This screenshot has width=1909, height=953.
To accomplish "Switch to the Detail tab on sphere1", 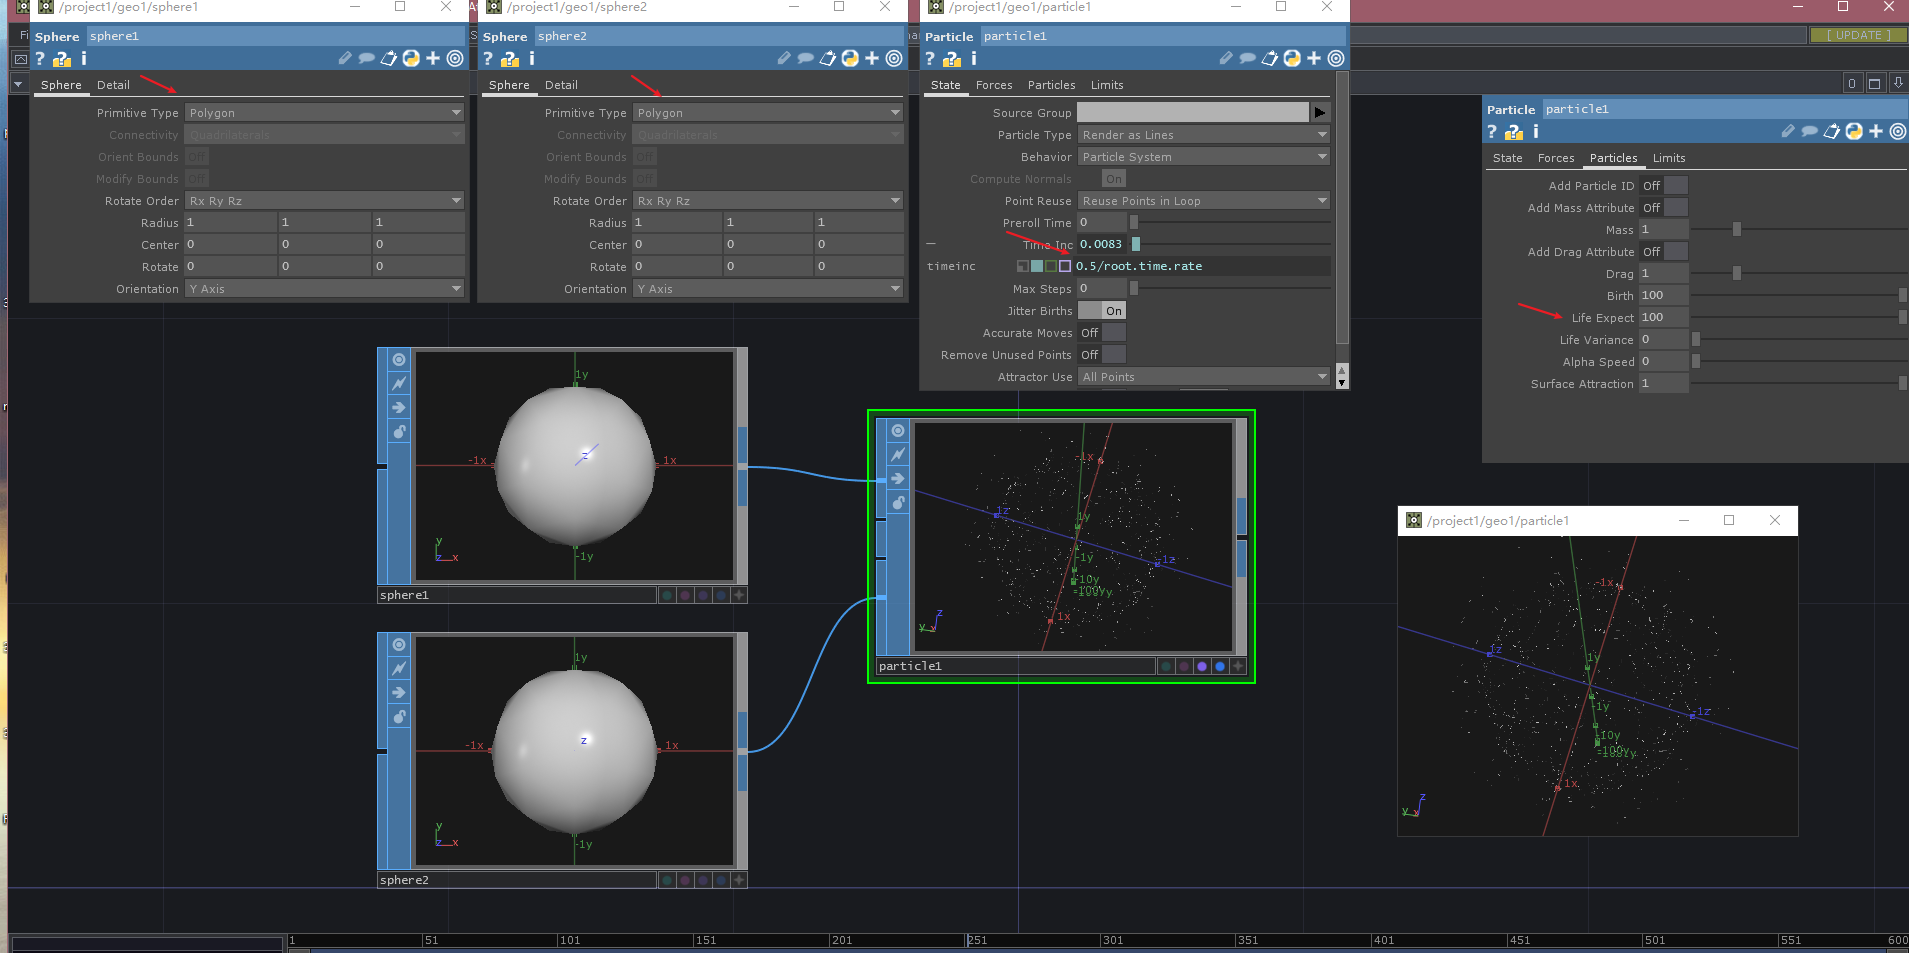I will pos(113,84).
